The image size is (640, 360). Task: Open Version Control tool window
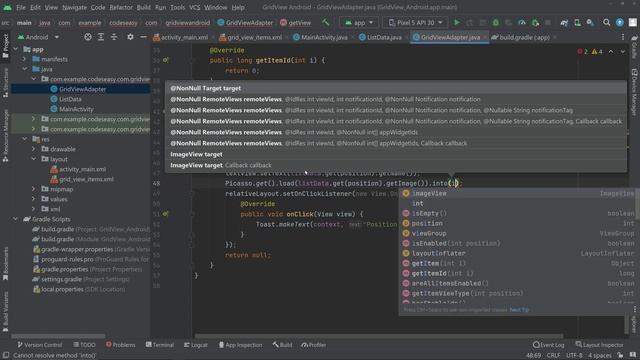coord(40,345)
